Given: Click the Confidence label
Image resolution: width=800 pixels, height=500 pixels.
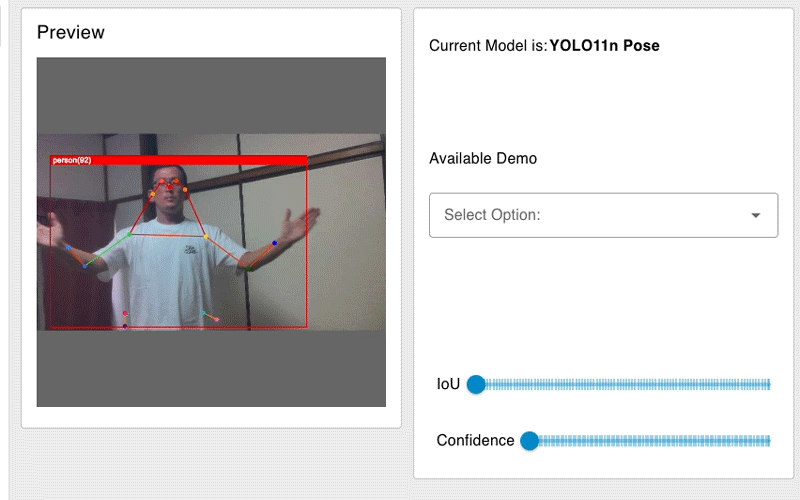Looking at the screenshot, I should pyautogui.click(x=475, y=440).
